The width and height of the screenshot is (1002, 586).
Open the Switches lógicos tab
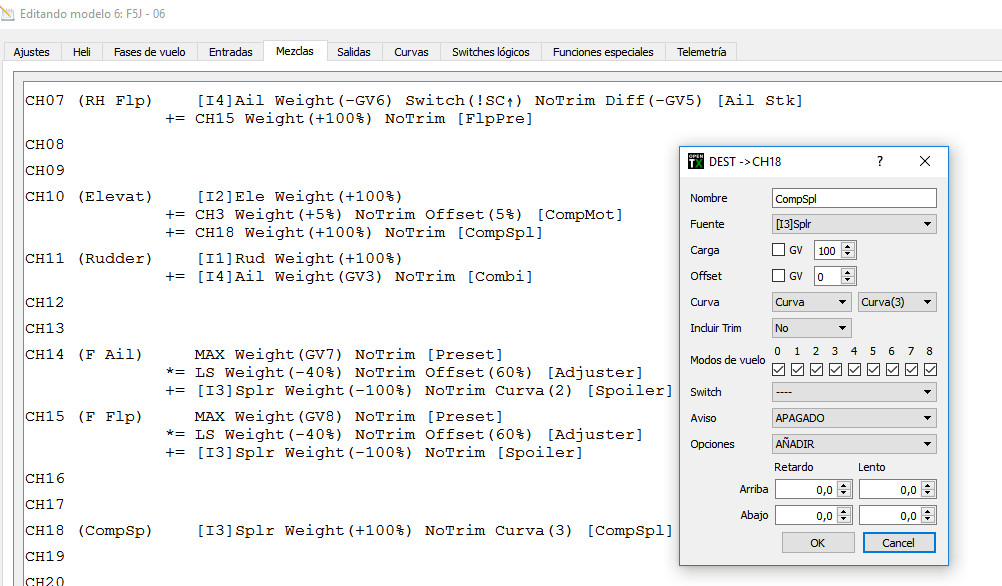pyautogui.click(x=490, y=52)
